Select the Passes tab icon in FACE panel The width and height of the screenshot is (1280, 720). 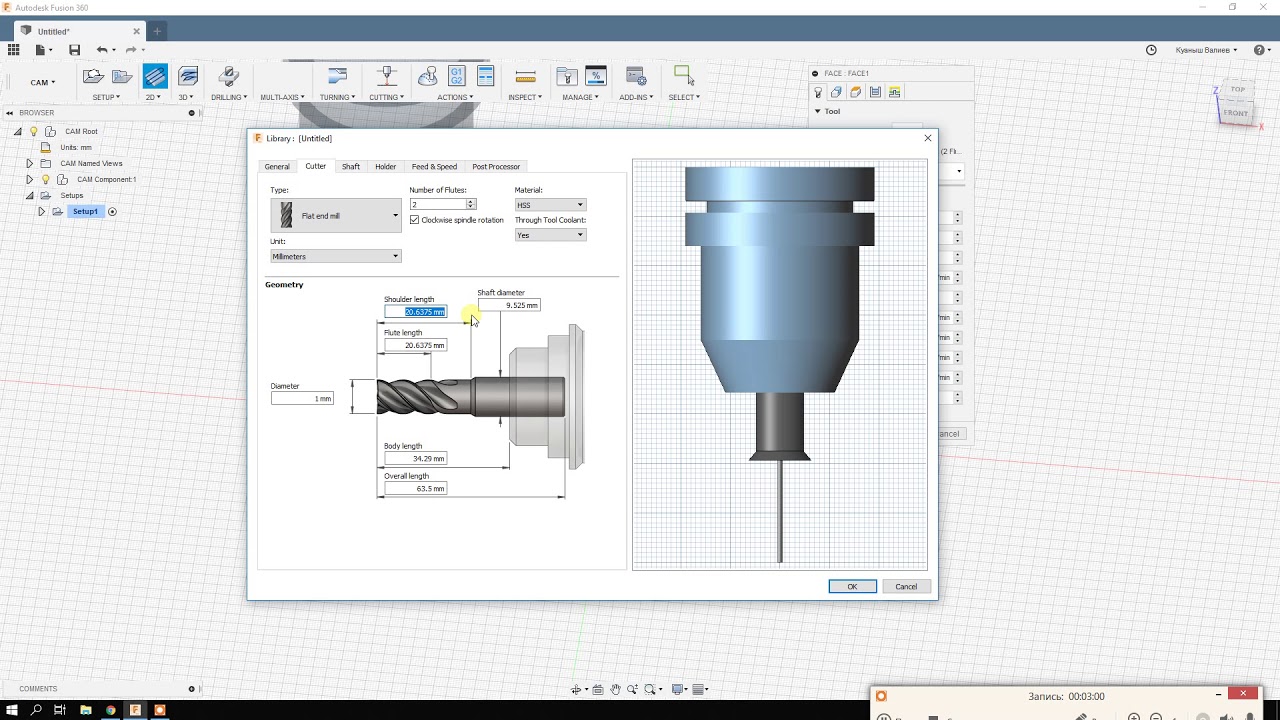click(875, 92)
